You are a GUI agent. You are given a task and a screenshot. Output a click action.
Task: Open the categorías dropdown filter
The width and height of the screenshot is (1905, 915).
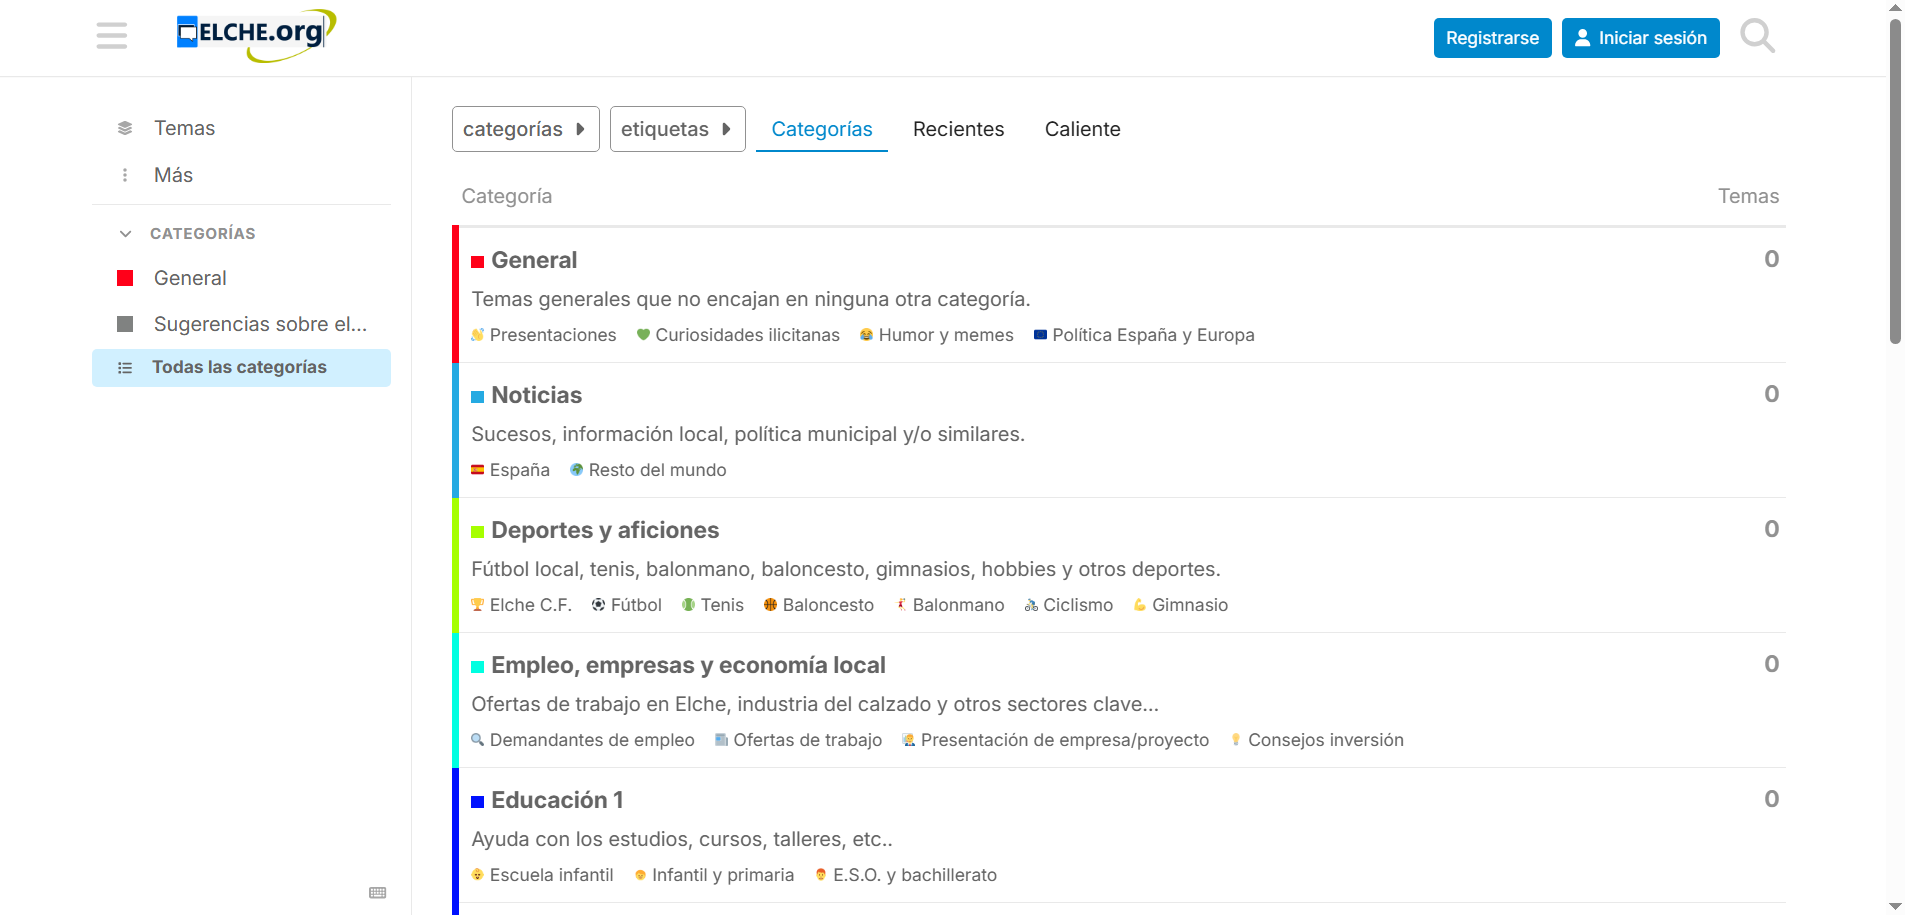pyautogui.click(x=526, y=129)
